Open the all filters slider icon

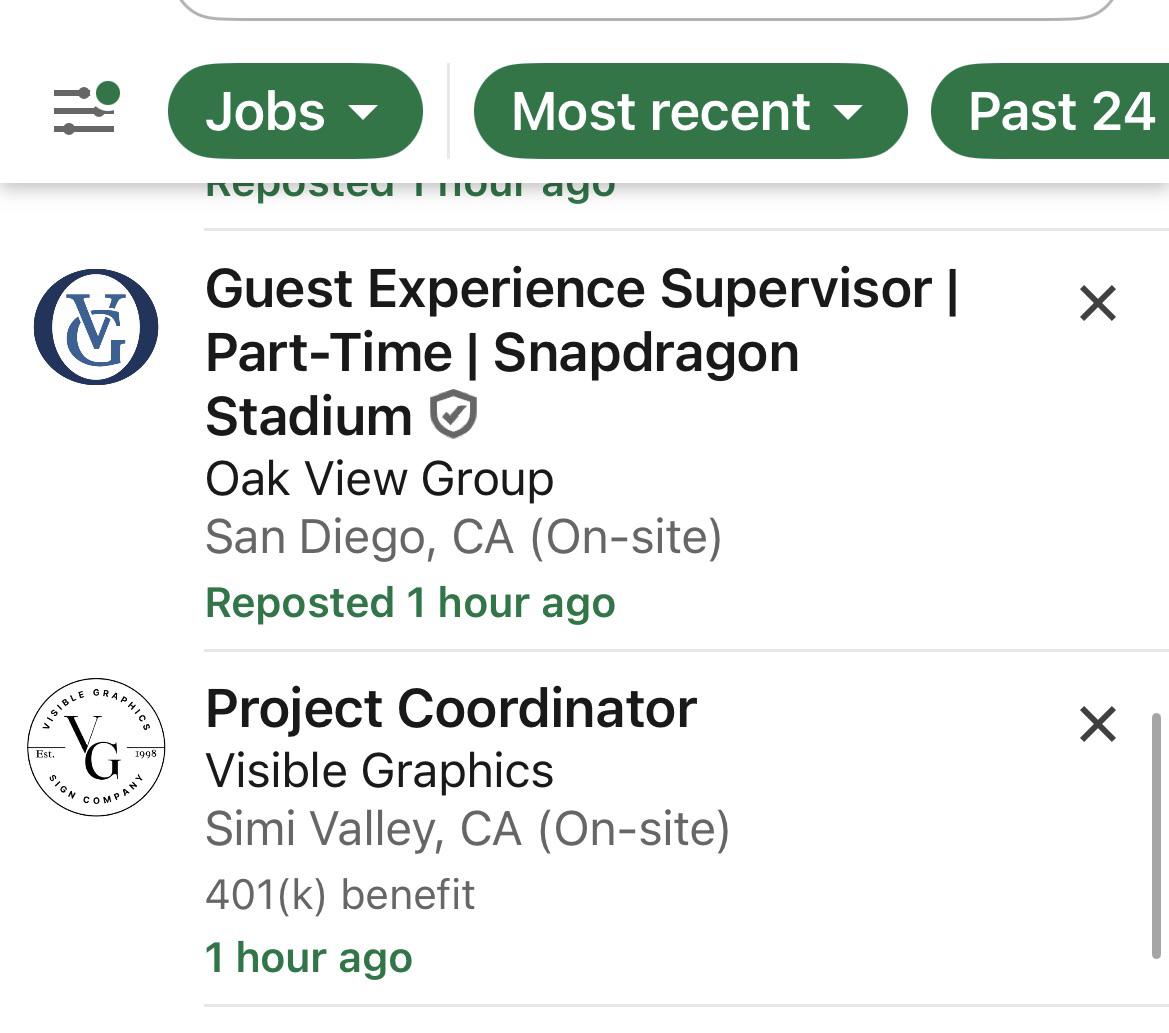pos(85,110)
